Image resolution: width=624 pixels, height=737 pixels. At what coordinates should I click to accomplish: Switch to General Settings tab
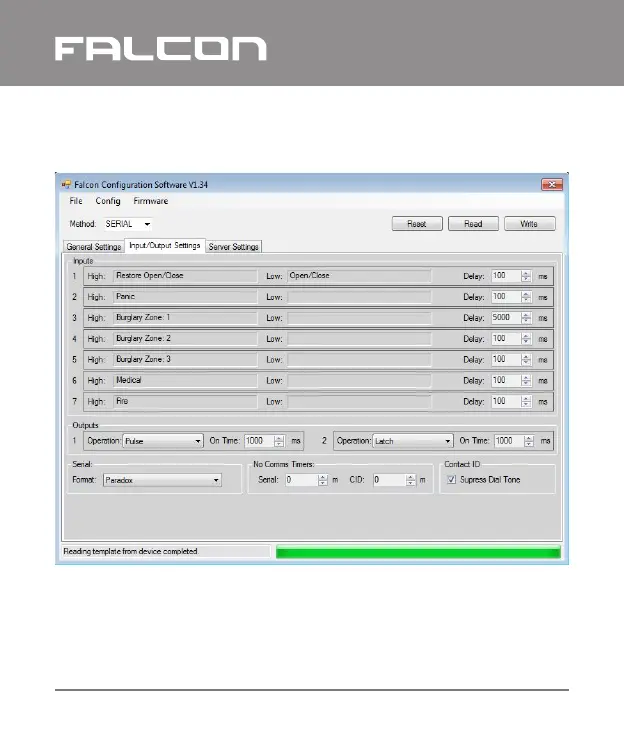pos(94,247)
